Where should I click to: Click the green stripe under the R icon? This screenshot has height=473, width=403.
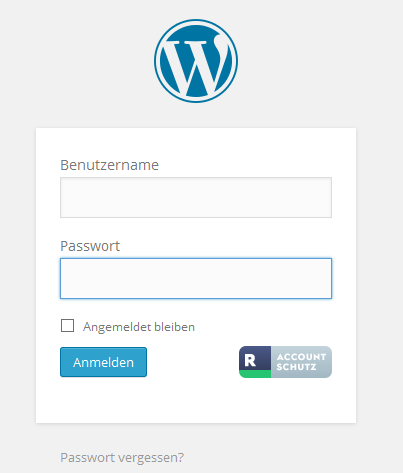255,374
